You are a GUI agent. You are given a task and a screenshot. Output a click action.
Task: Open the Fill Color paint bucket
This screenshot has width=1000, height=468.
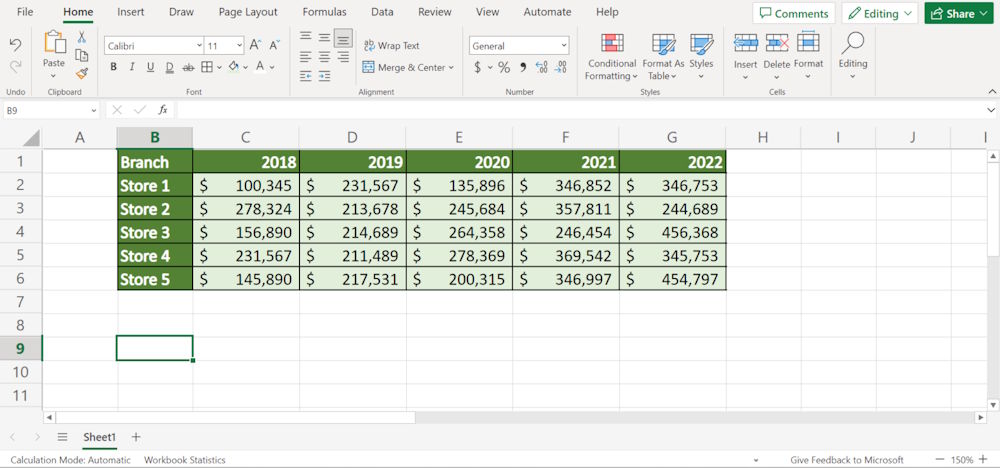pyautogui.click(x=233, y=67)
